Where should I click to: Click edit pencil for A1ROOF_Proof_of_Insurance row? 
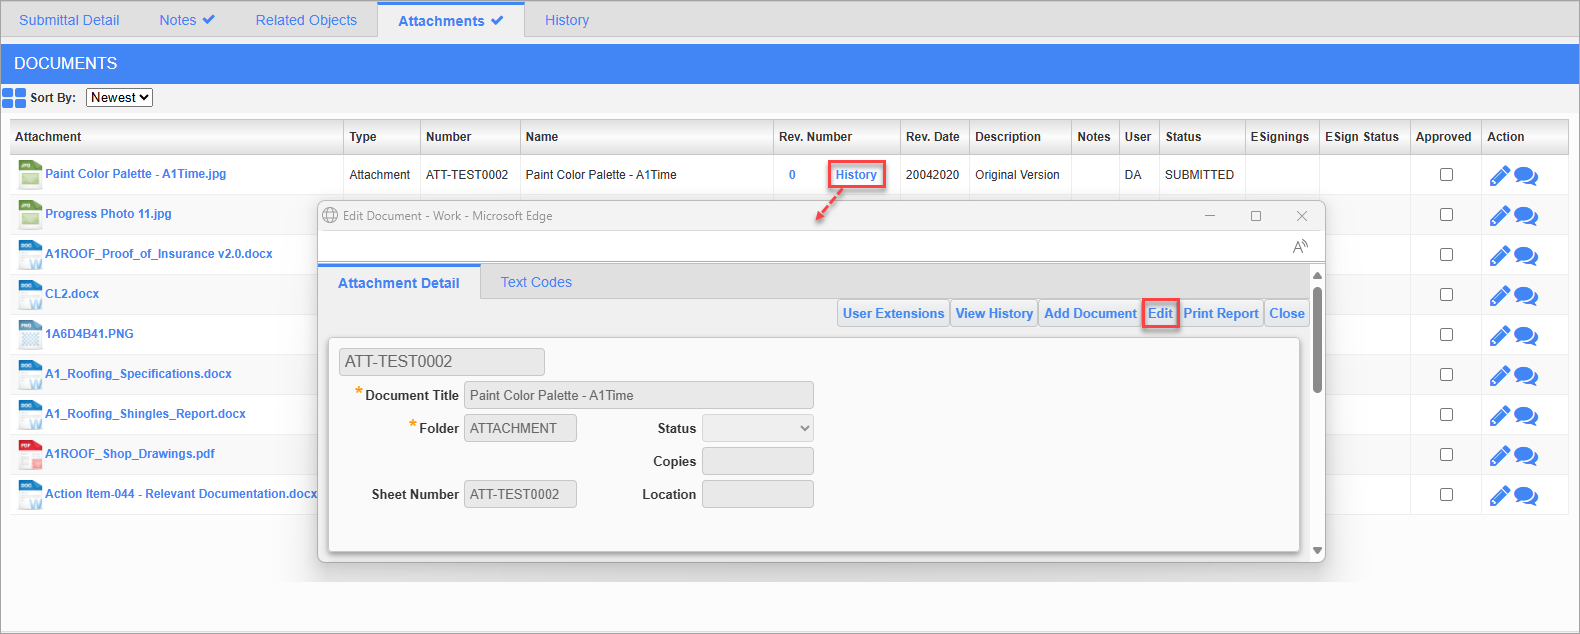click(x=1499, y=256)
